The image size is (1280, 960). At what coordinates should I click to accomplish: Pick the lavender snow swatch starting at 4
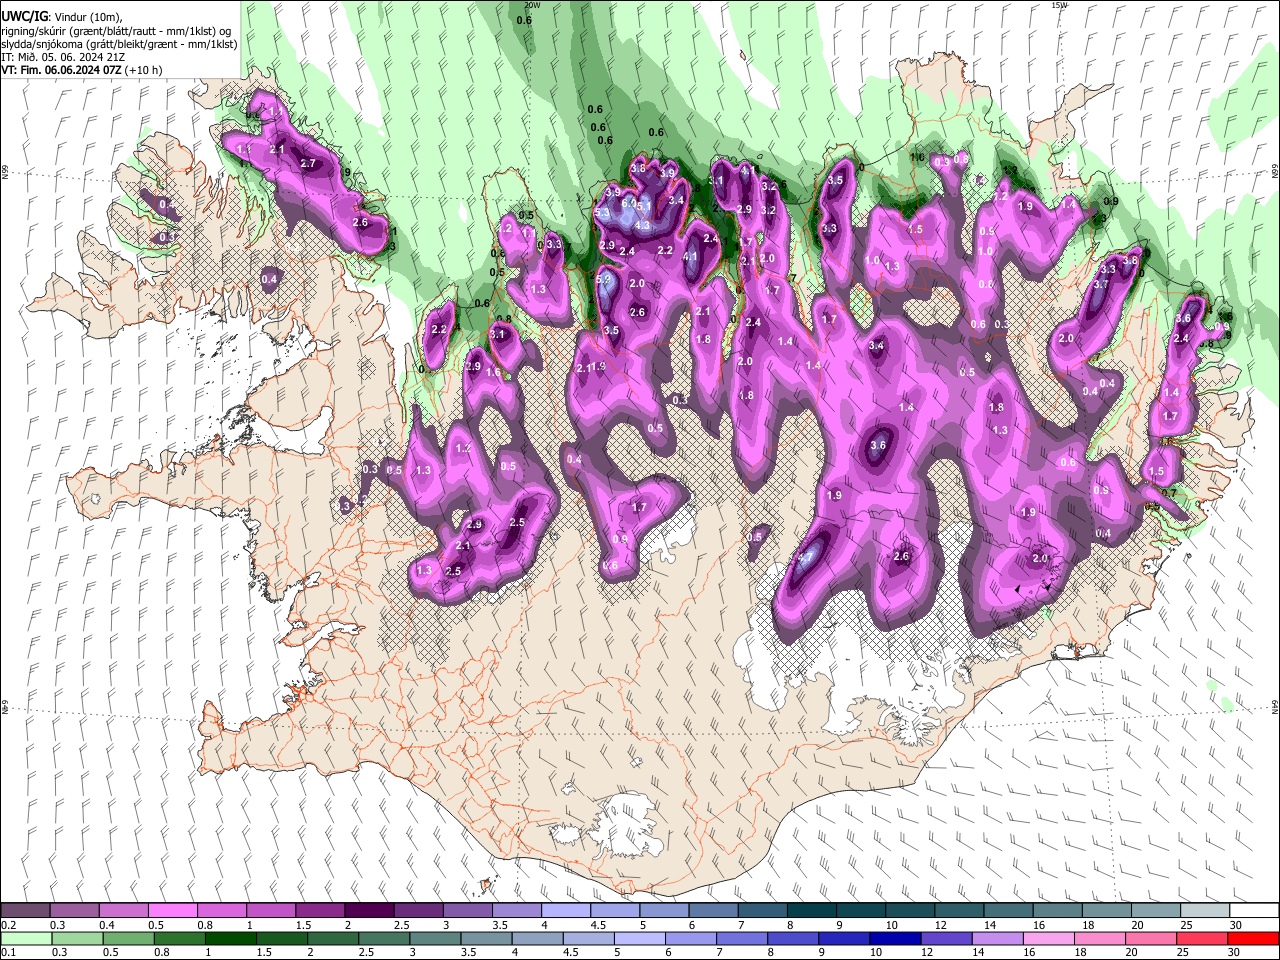565,911
